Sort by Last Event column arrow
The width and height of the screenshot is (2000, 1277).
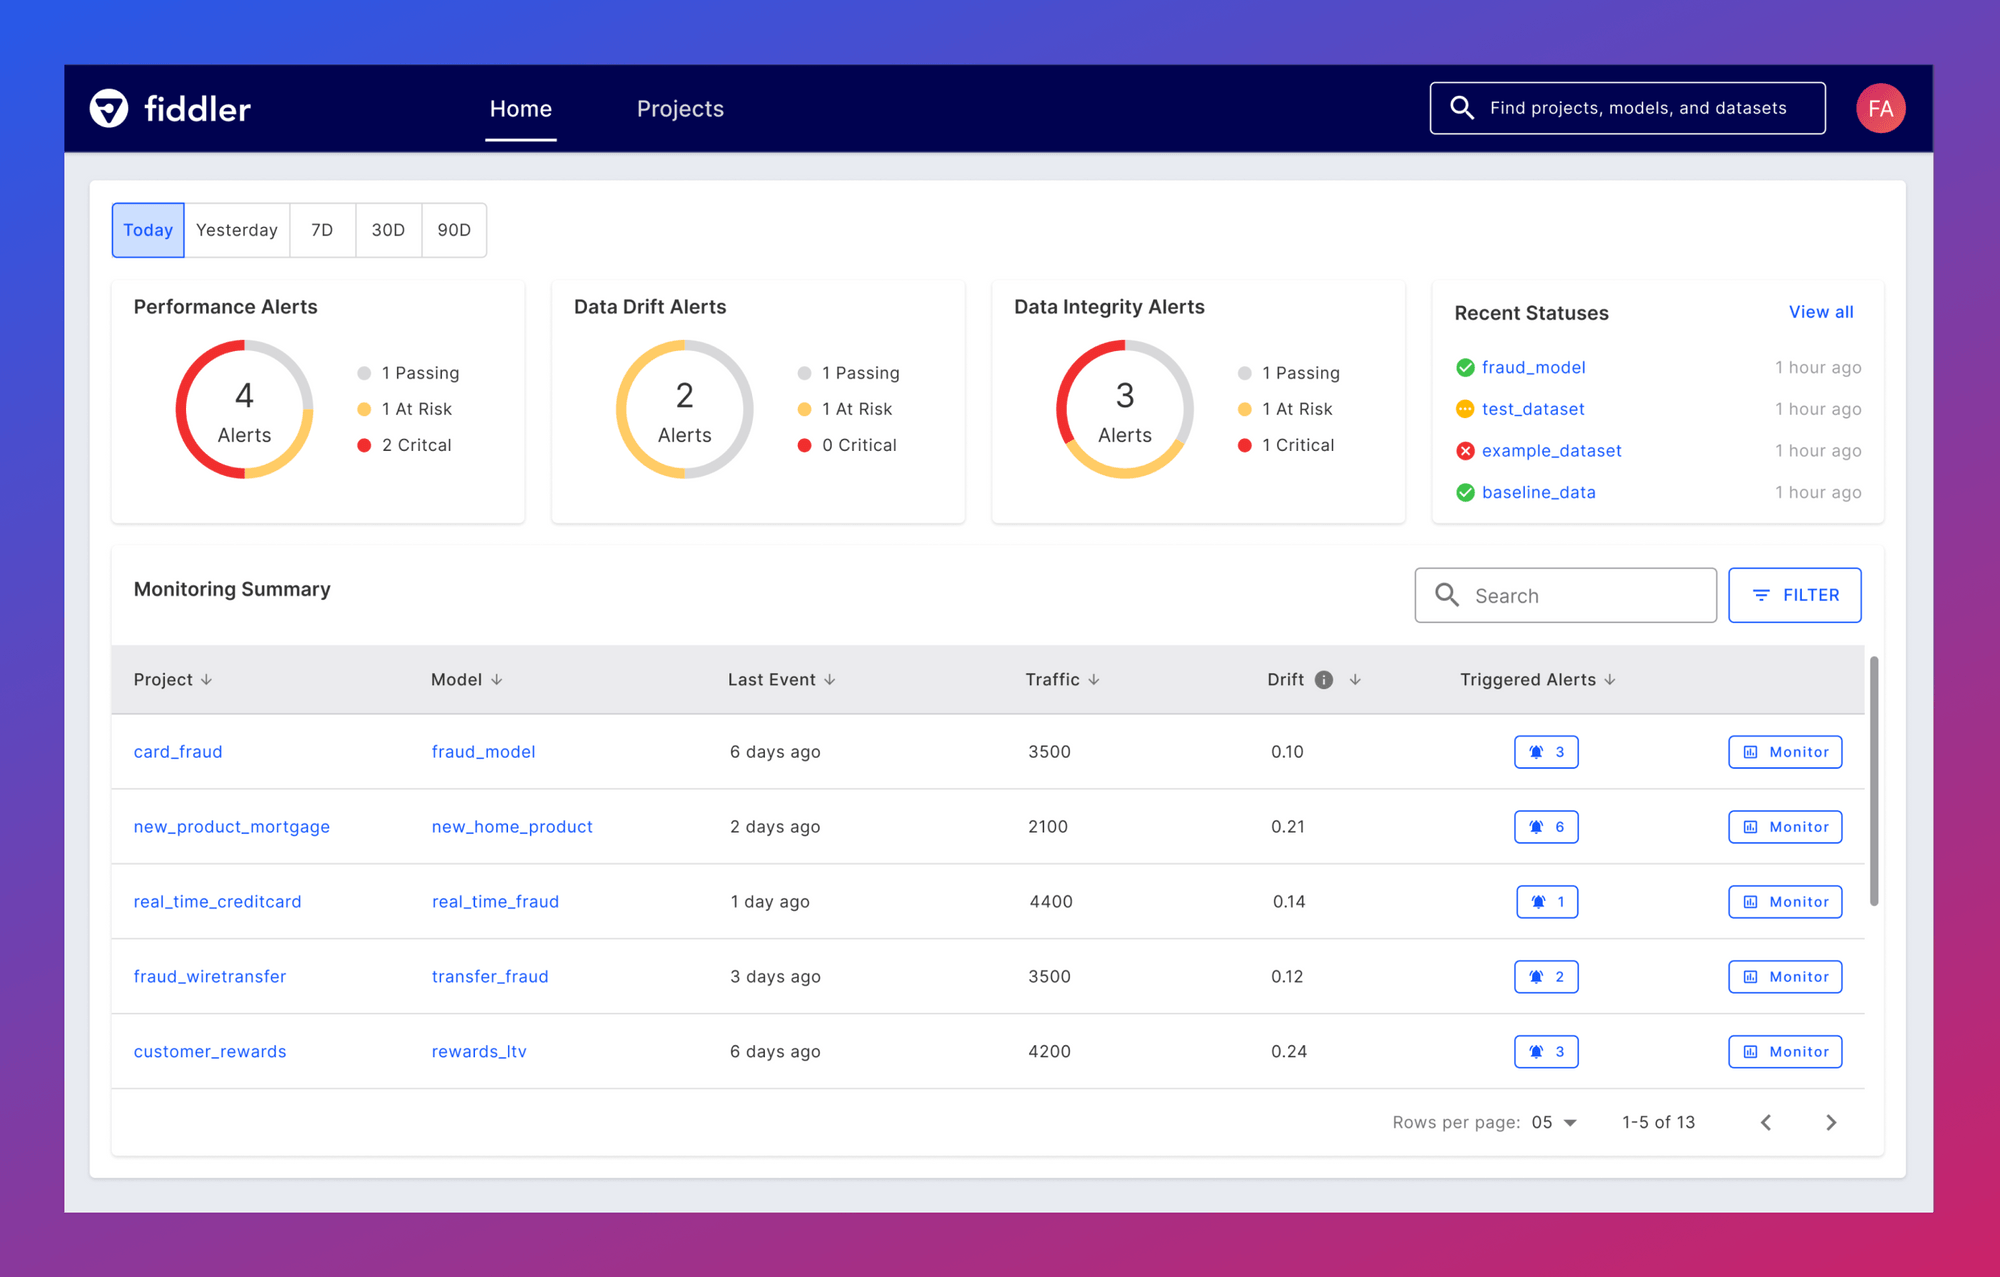click(x=830, y=679)
